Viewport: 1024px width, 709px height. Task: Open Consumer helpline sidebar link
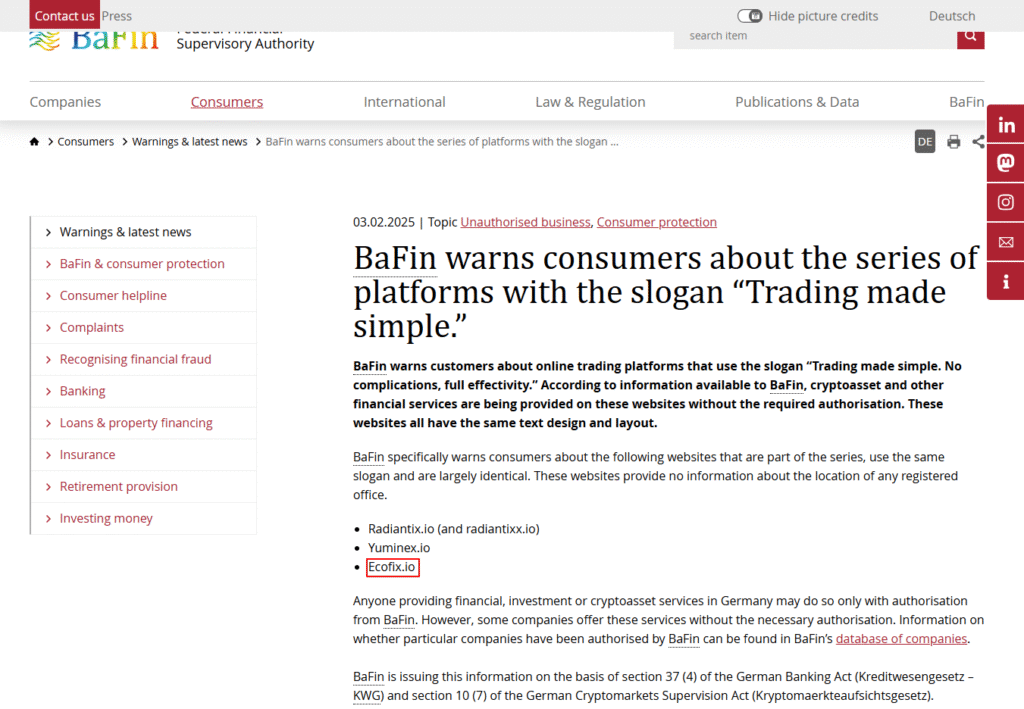113,296
